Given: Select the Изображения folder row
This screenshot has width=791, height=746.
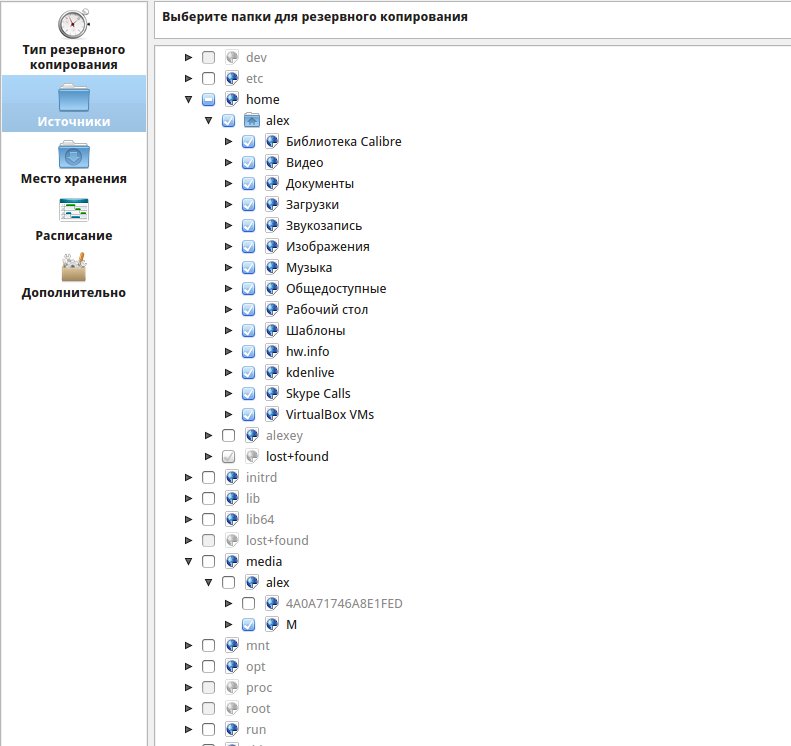Looking at the screenshot, I should 328,247.
